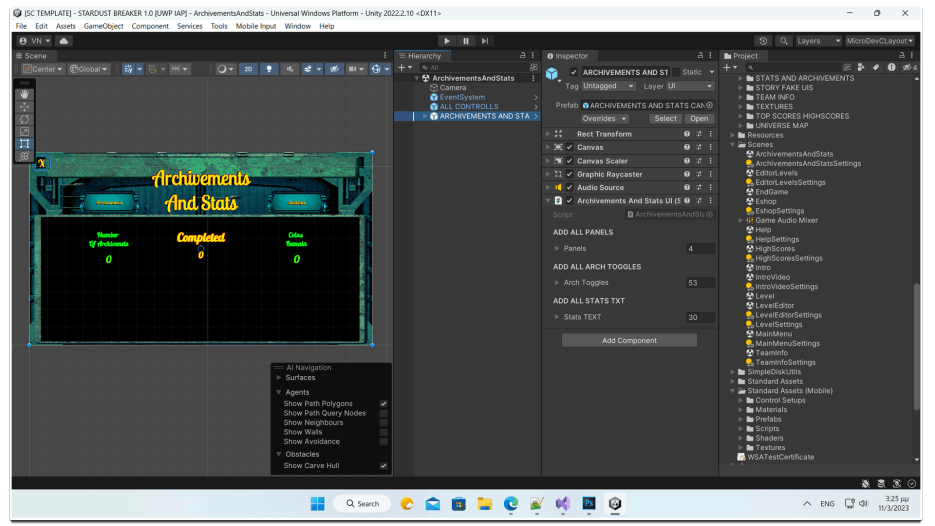Click the cloud services icon
This screenshot has height=526, width=935.
[64, 41]
